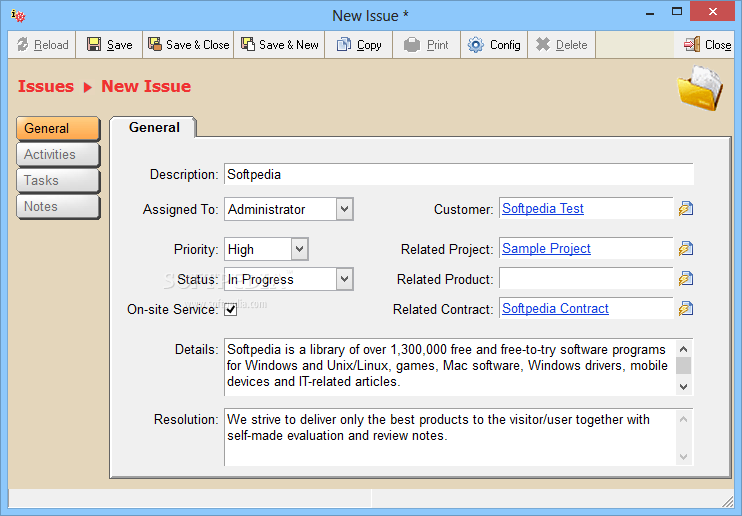
Task: Click the Resolution scrollbar down arrow
Action: tap(683, 456)
